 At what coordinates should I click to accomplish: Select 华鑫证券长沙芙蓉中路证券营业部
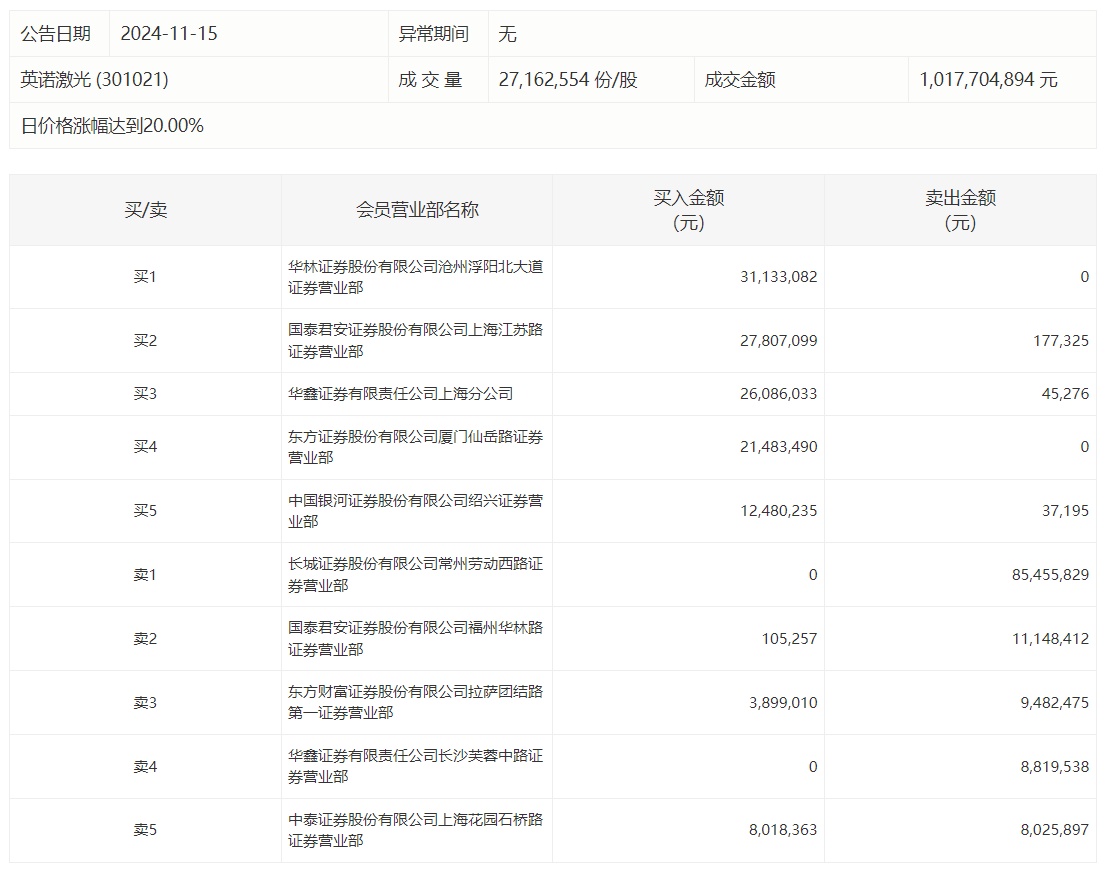pos(416,766)
